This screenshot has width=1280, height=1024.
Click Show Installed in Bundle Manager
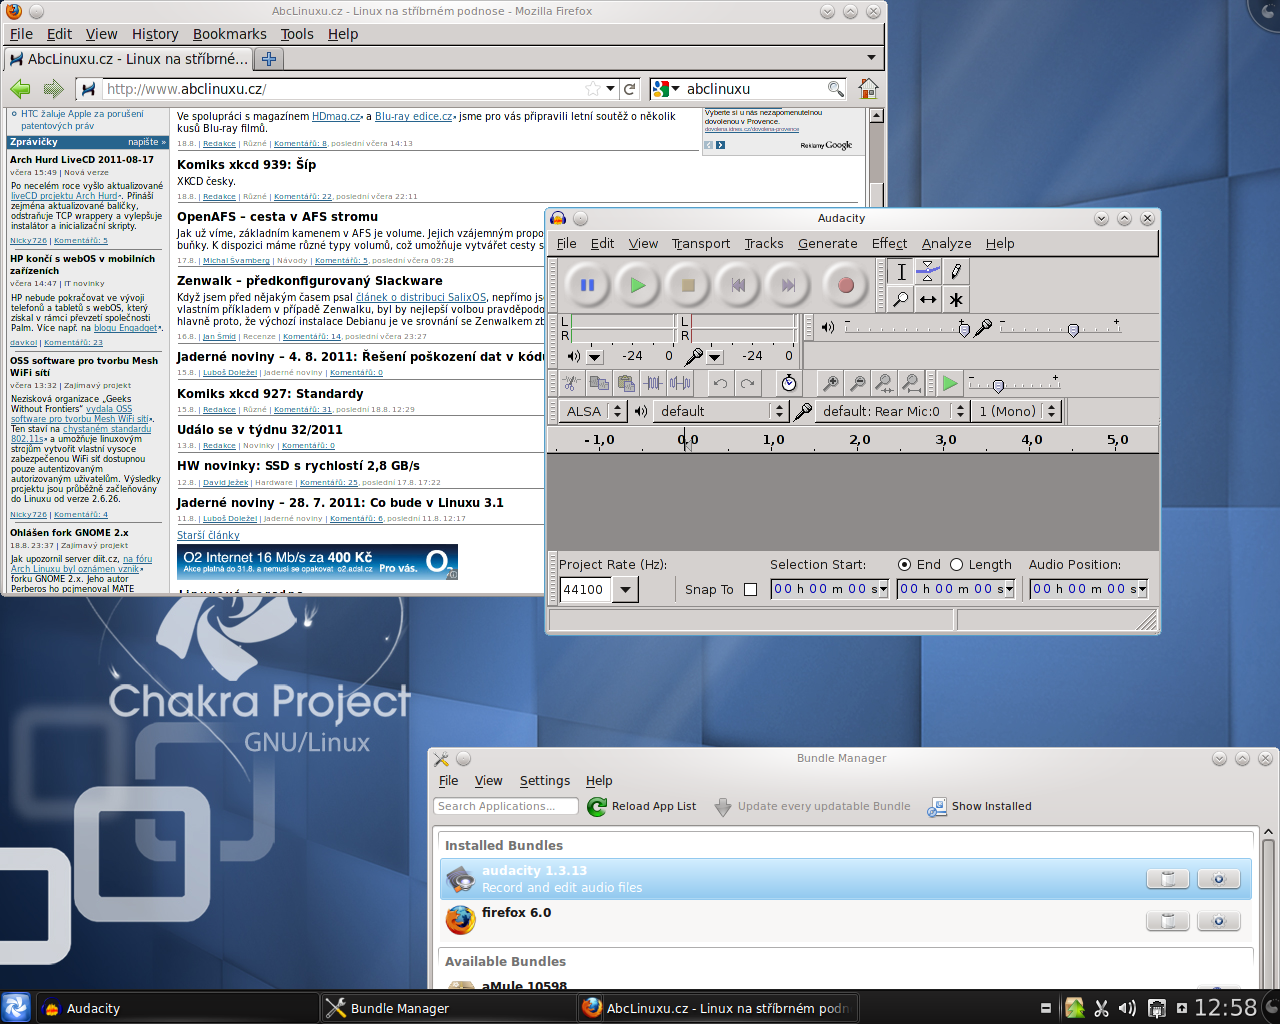pyautogui.click(x=980, y=807)
